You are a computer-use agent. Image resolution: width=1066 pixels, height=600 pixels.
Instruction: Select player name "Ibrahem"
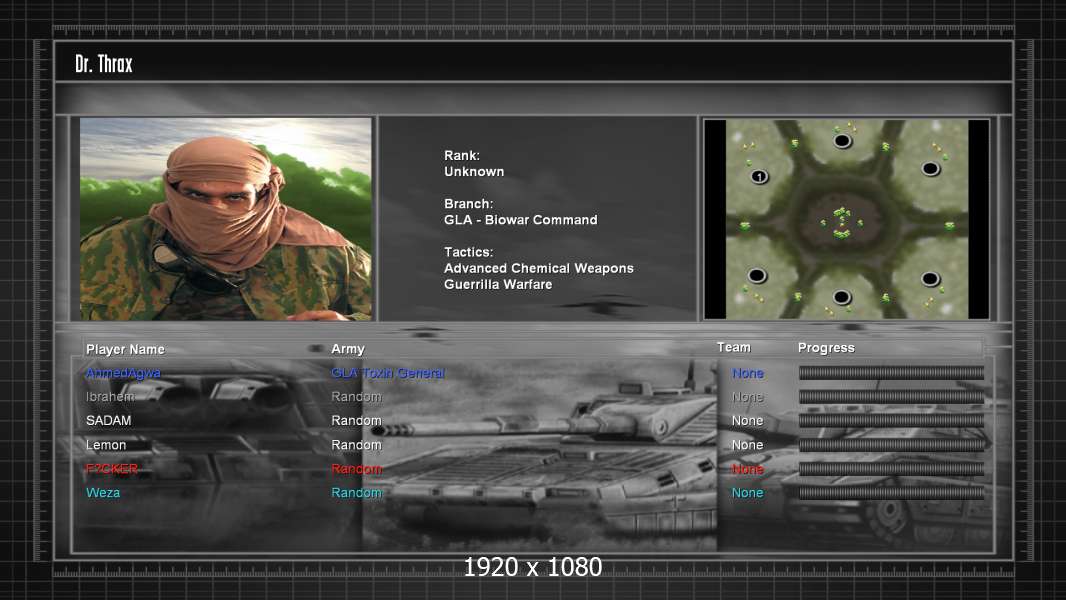(x=110, y=397)
